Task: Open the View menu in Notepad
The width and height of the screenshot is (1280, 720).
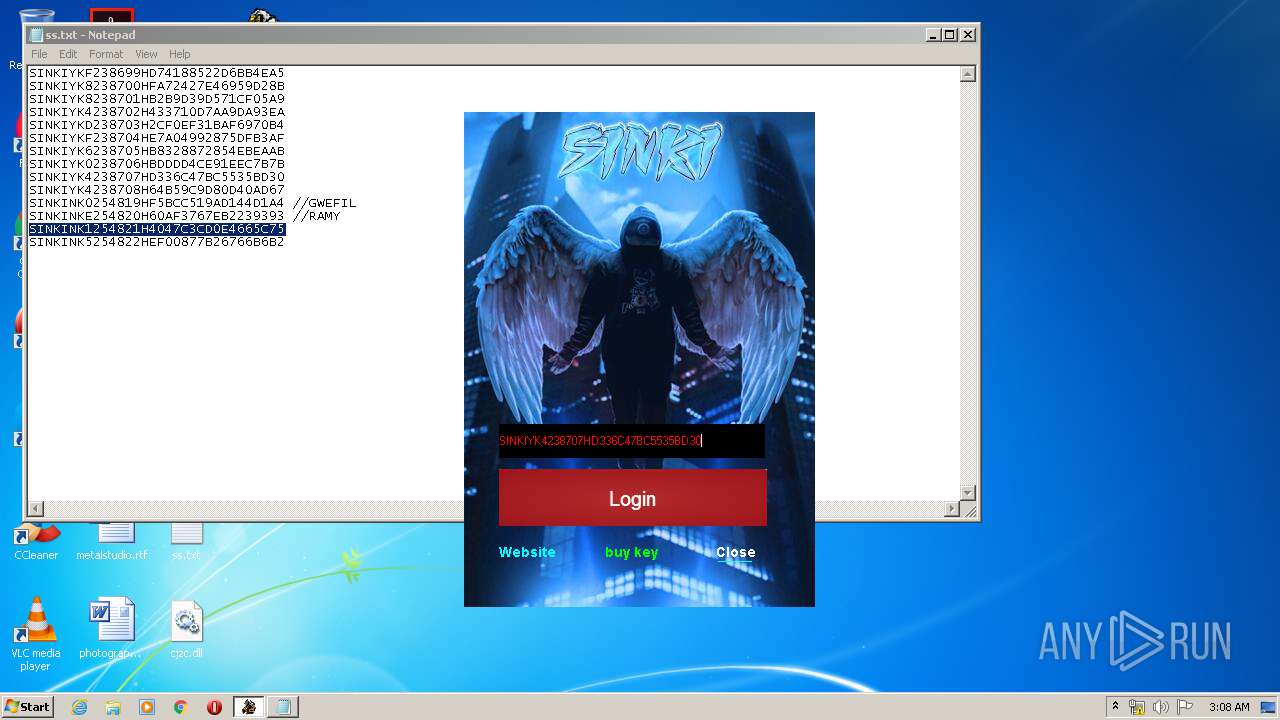Action: pyautogui.click(x=146, y=54)
